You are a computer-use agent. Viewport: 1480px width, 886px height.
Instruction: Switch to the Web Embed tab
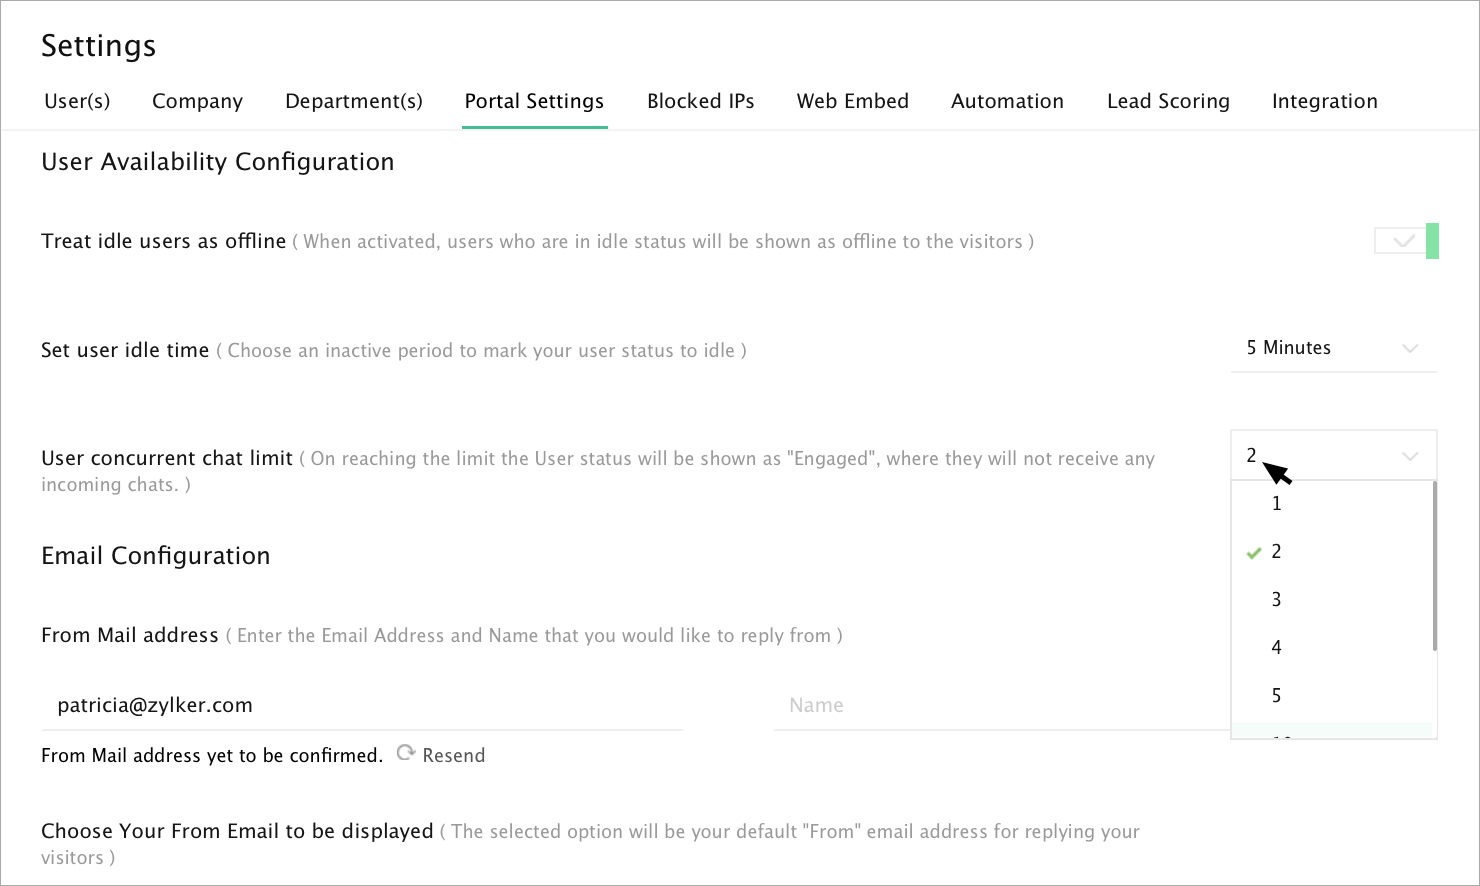click(x=852, y=101)
